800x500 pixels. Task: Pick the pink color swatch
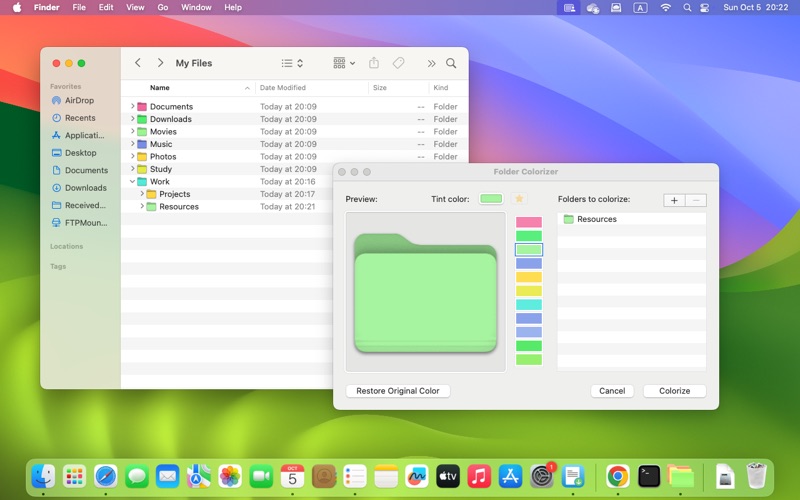(x=528, y=222)
